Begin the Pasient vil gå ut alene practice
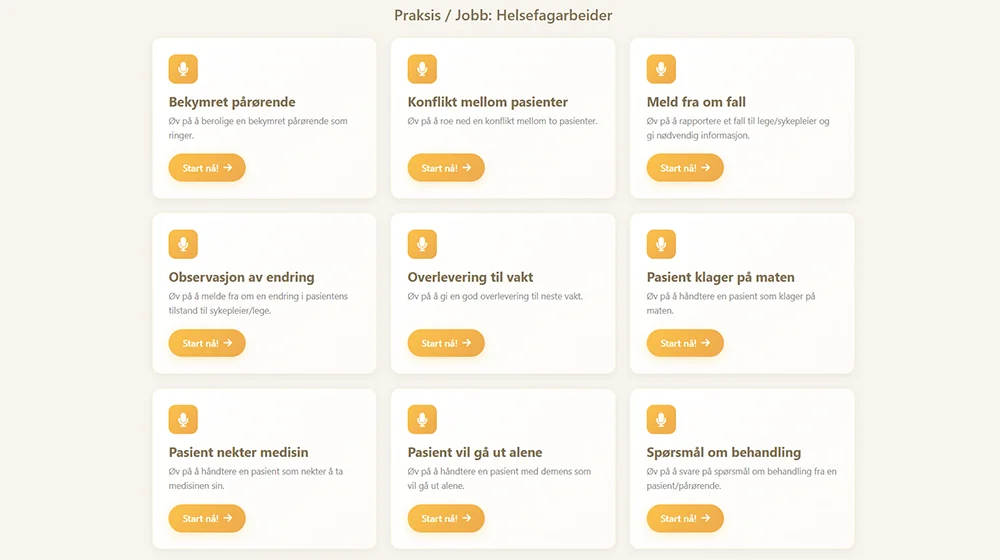Image resolution: width=1000 pixels, height=560 pixels. (446, 518)
